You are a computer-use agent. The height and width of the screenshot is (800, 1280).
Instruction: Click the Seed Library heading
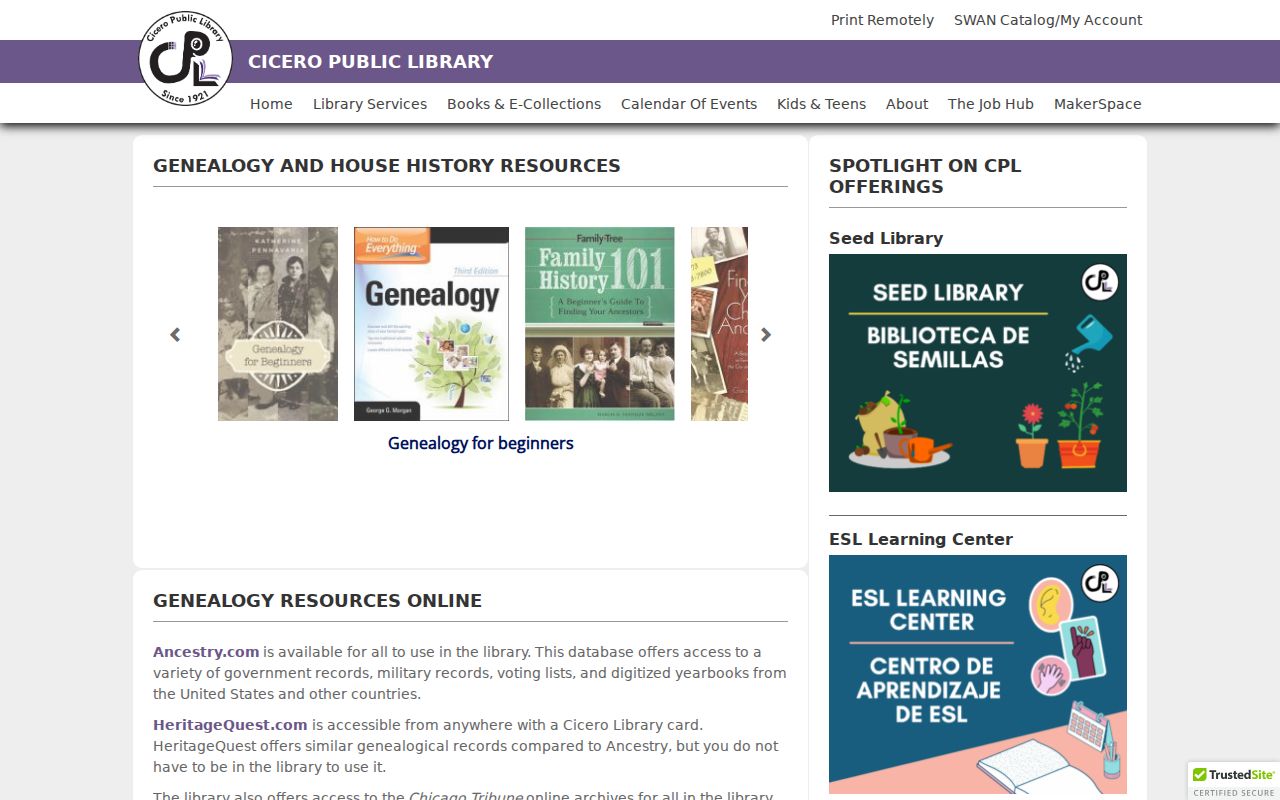[x=886, y=238]
